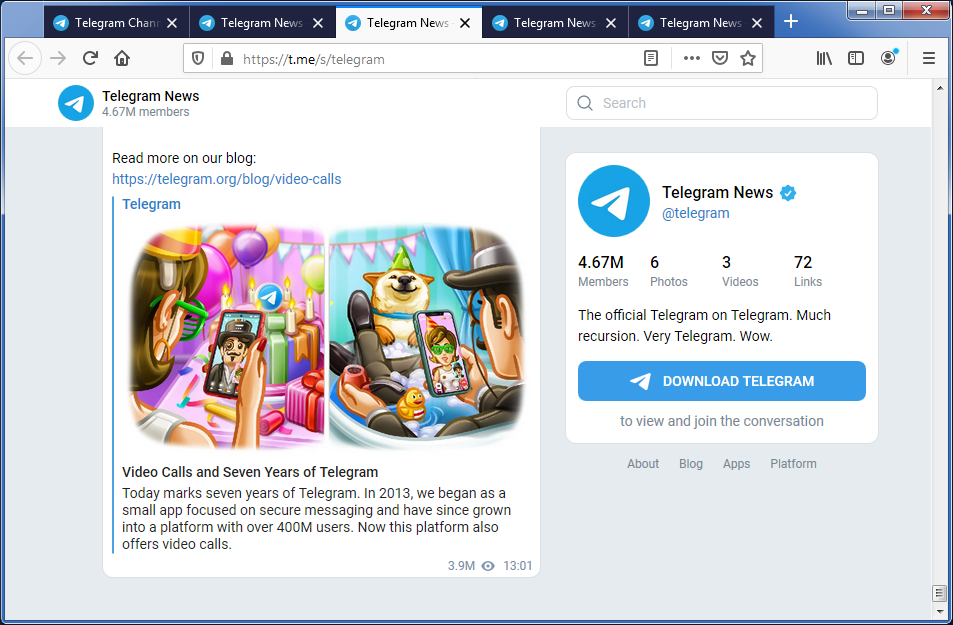Click the views eye icon on post
This screenshot has width=953, height=625.
(488, 566)
